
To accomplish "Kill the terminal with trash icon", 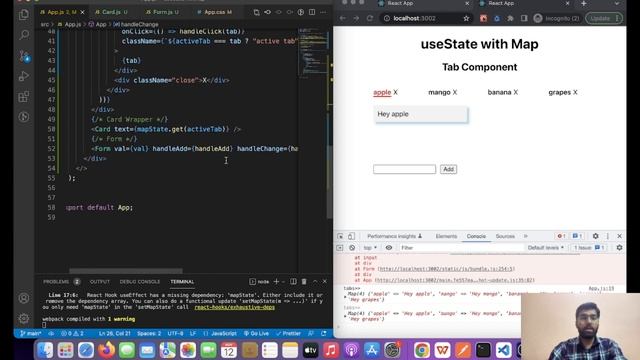I will click(x=304, y=282).
